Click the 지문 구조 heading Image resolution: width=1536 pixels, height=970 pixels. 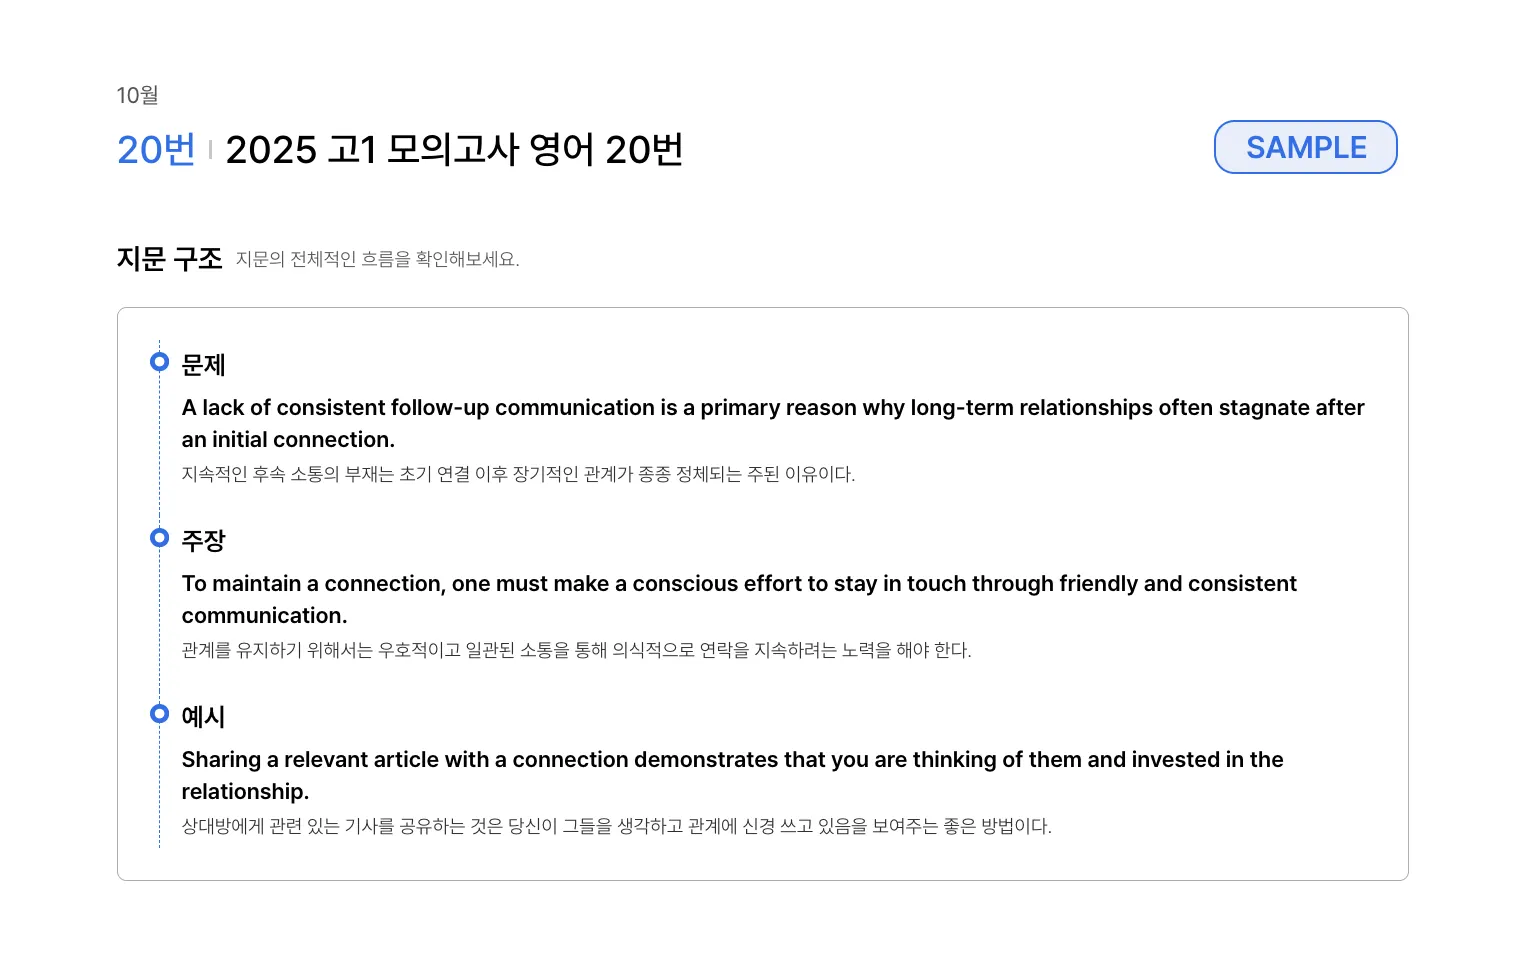tap(169, 259)
